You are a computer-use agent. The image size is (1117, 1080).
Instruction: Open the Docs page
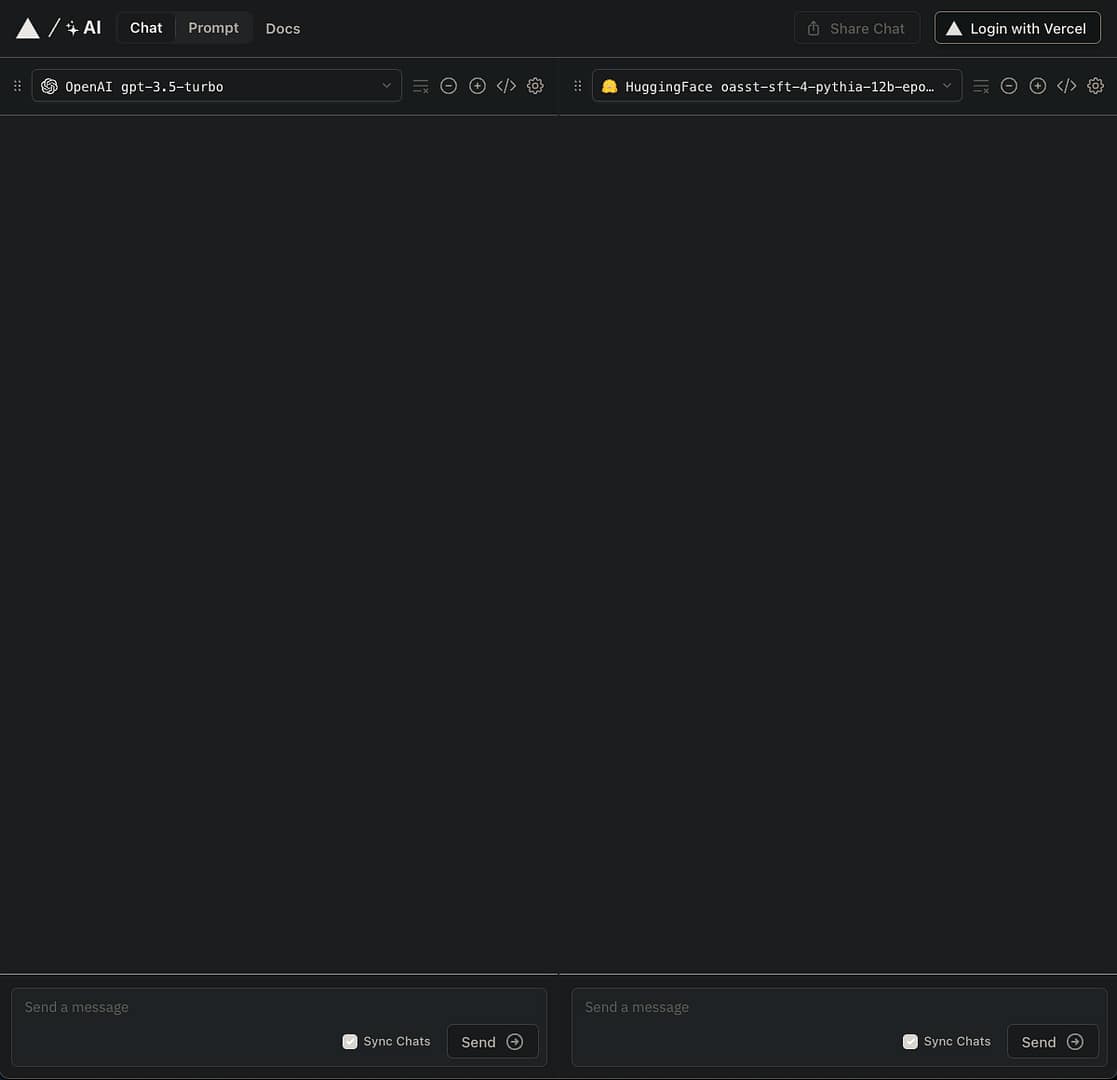(282, 27)
